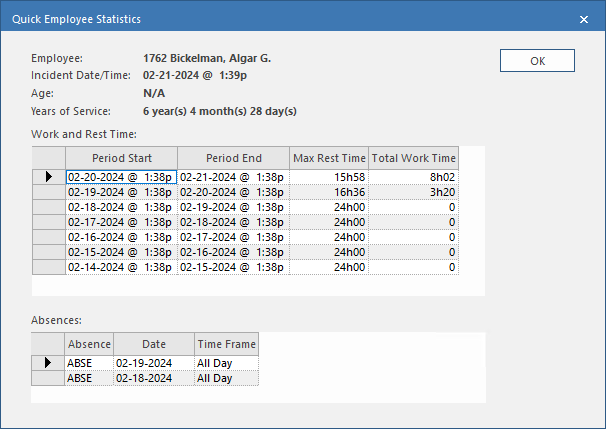Select the absence date 02-19-2024 cell
This screenshot has width=606, height=429.
coord(153,363)
